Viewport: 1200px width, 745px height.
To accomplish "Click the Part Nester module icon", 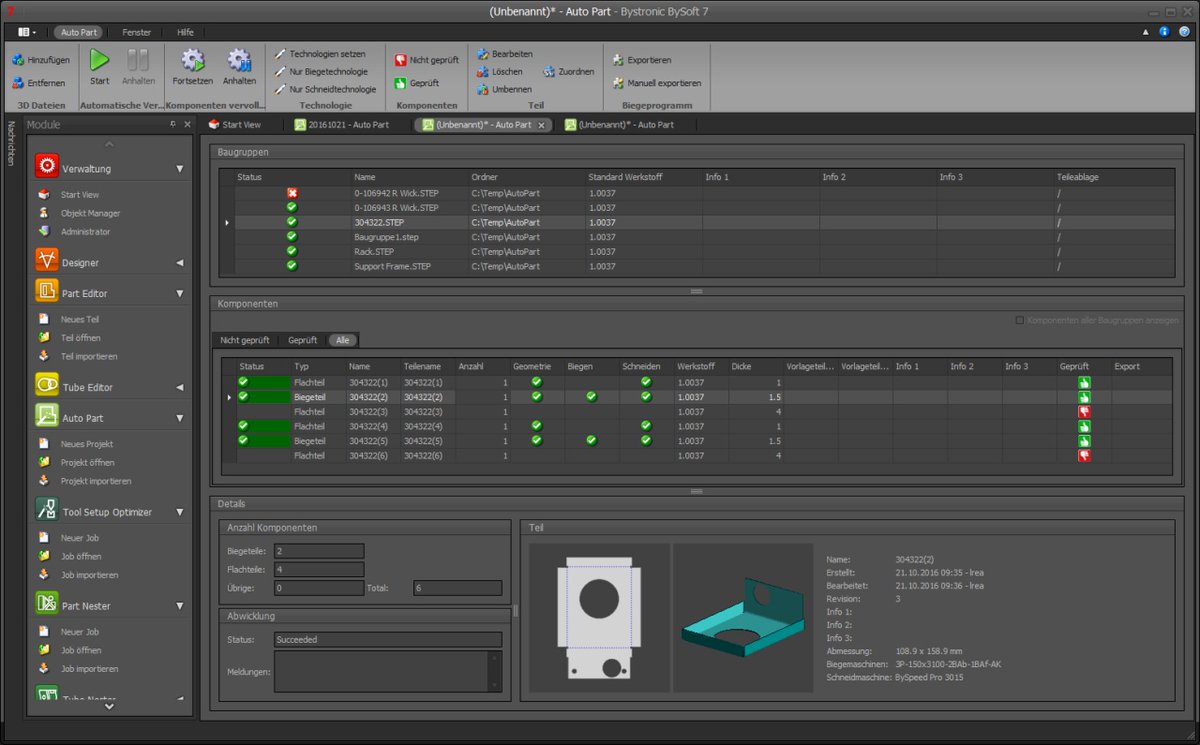I will (47, 605).
